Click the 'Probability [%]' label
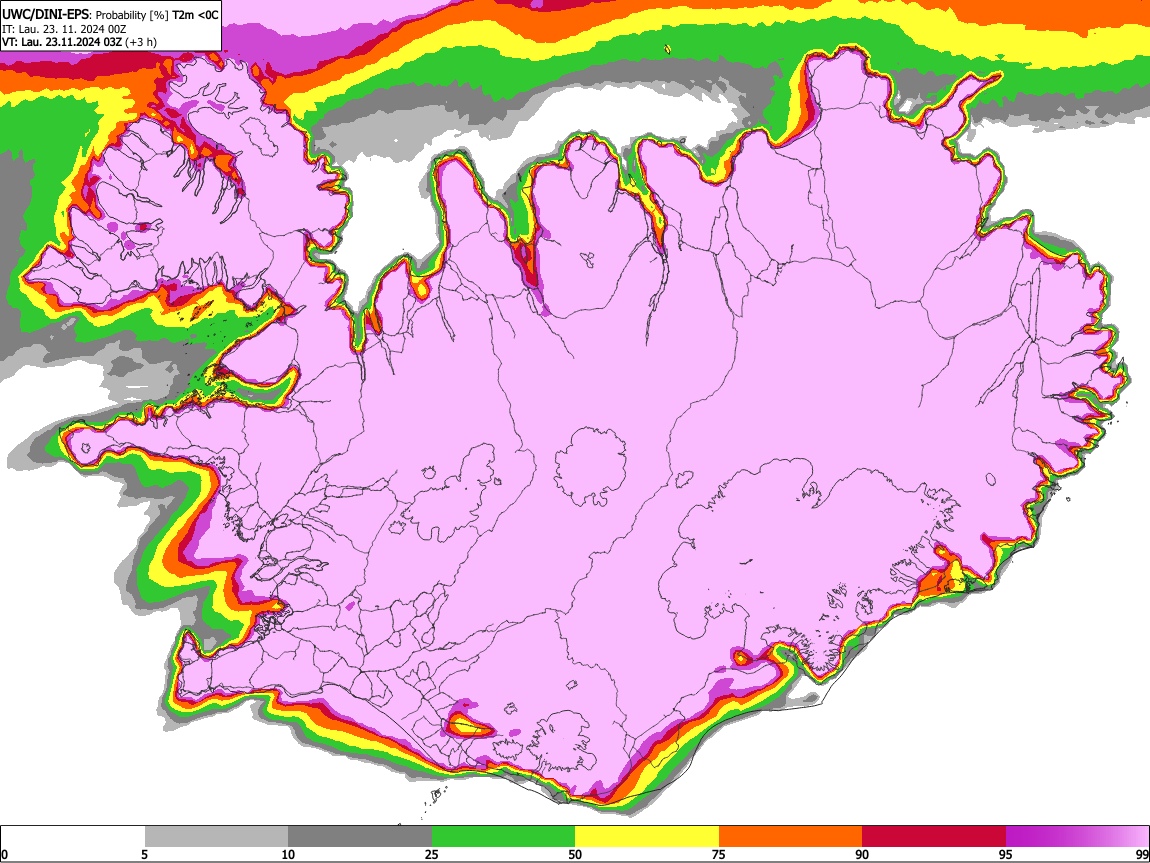The height and width of the screenshot is (863, 1150). (132, 15)
